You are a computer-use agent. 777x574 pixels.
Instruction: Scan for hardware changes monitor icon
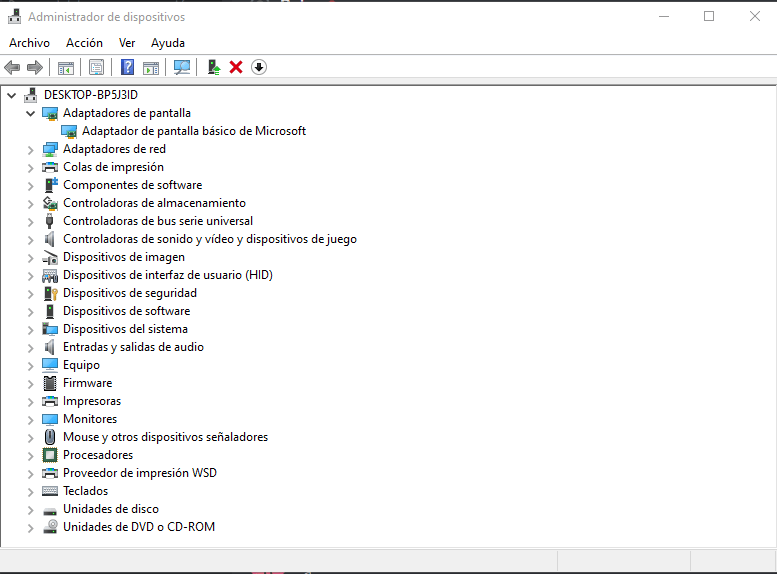182,67
